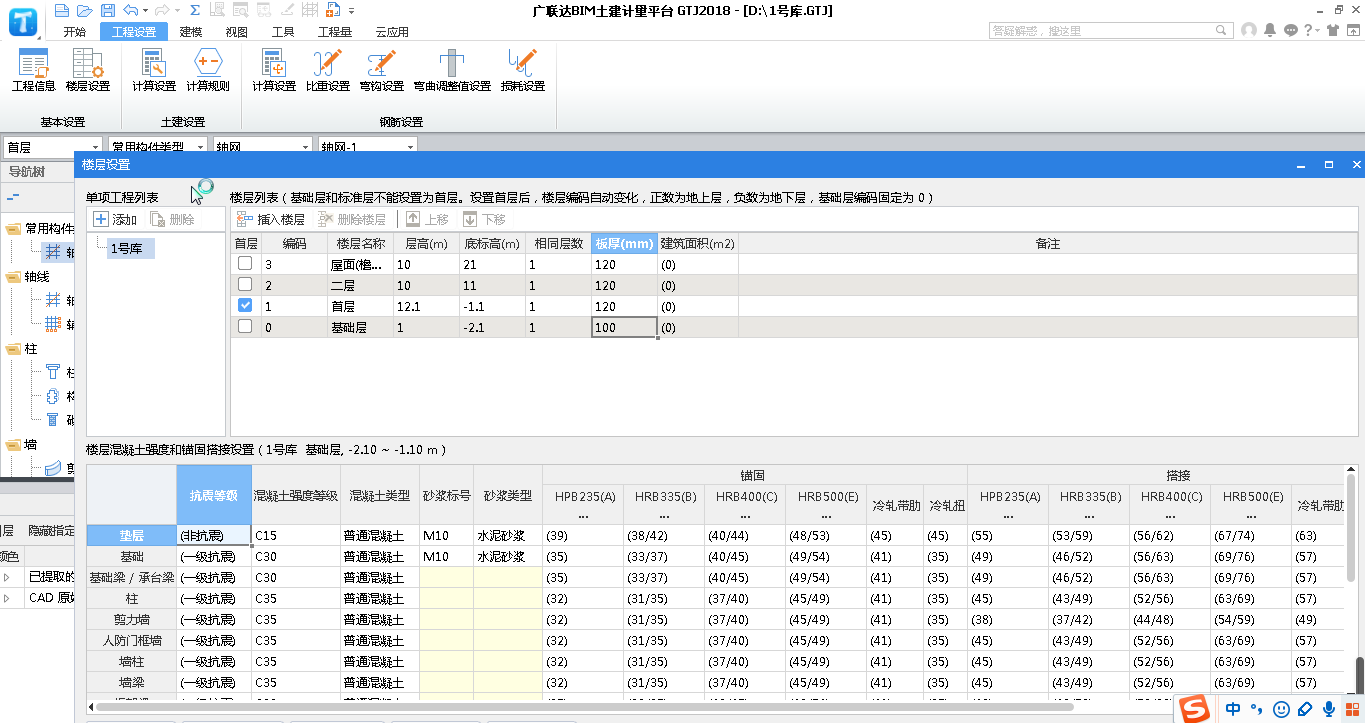This screenshot has height=723, width=1365.
Task: Open notifications bell icon
Action: 1270,30
